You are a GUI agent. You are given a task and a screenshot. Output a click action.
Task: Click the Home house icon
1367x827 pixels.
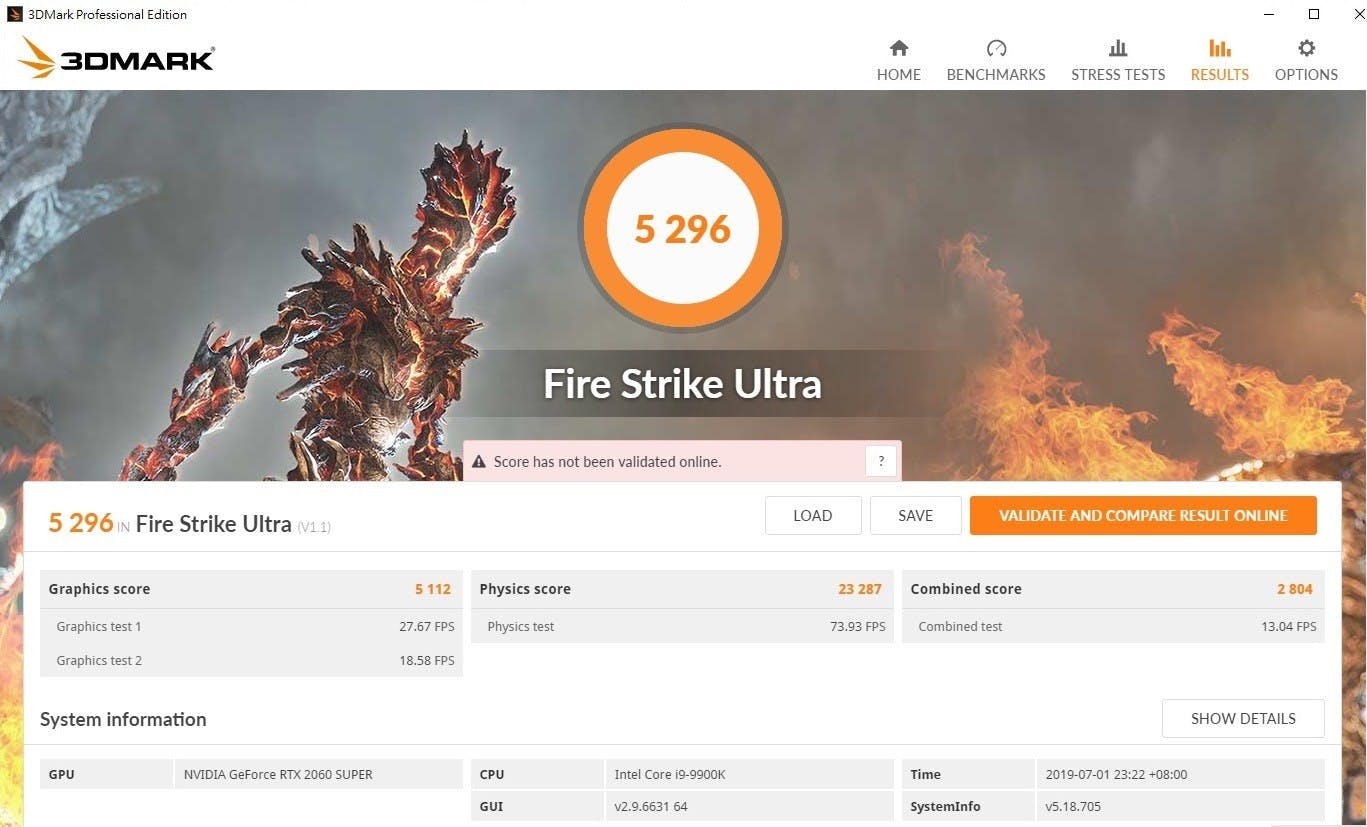[898, 48]
